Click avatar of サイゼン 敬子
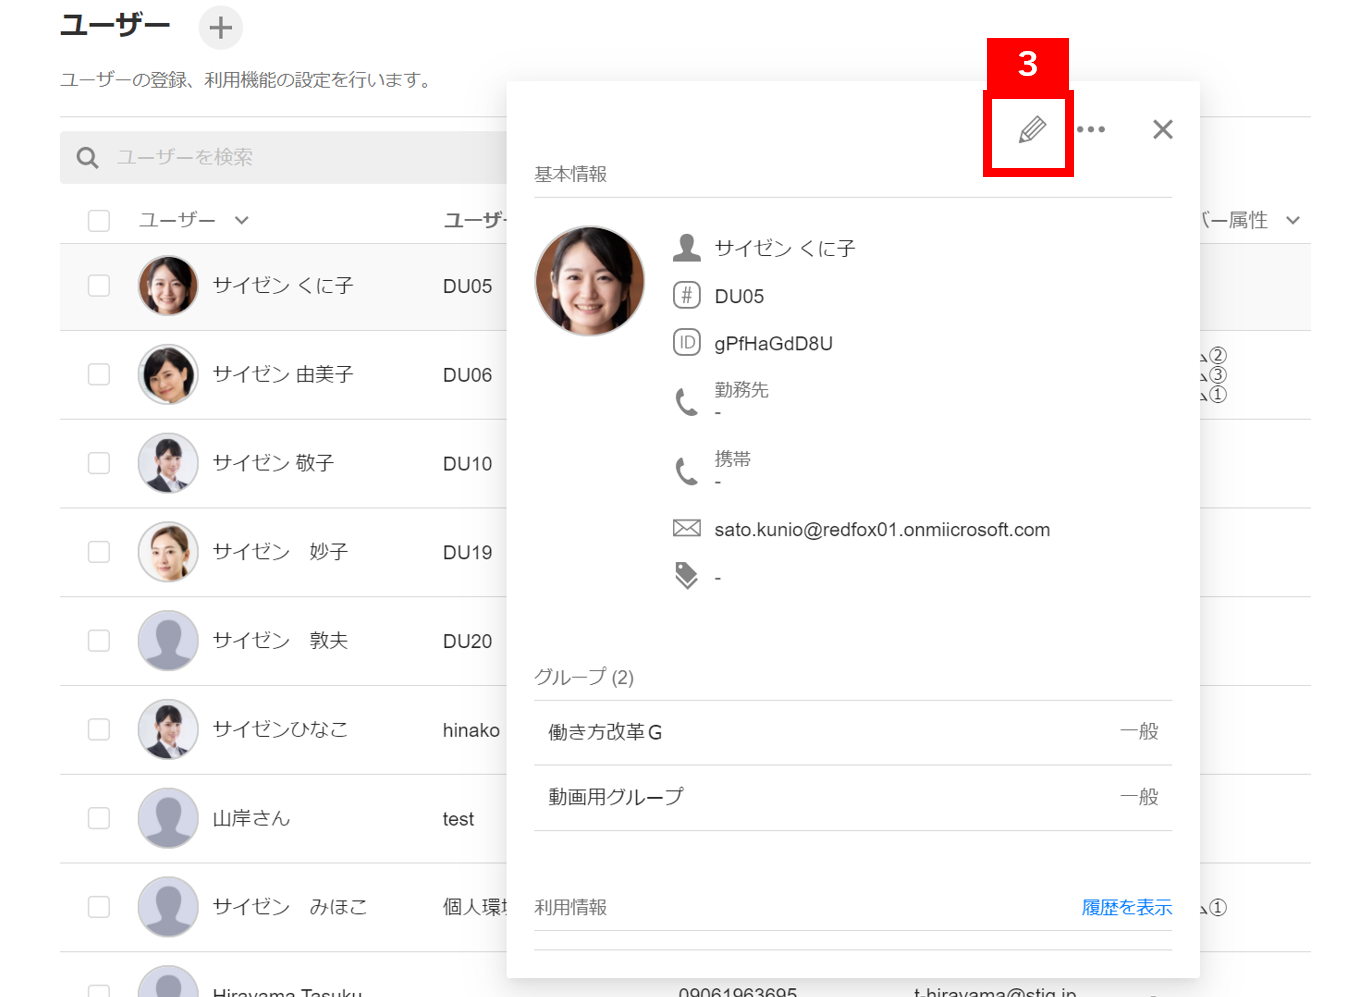1354x997 pixels. tap(168, 463)
